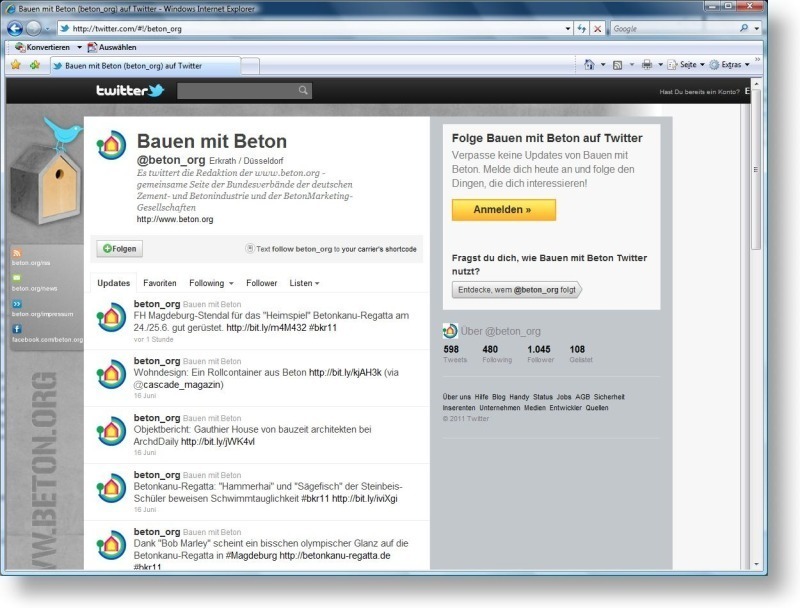Open the search provider dropdown arrow
This screenshot has height=608, width=800.
coord(757,29)
